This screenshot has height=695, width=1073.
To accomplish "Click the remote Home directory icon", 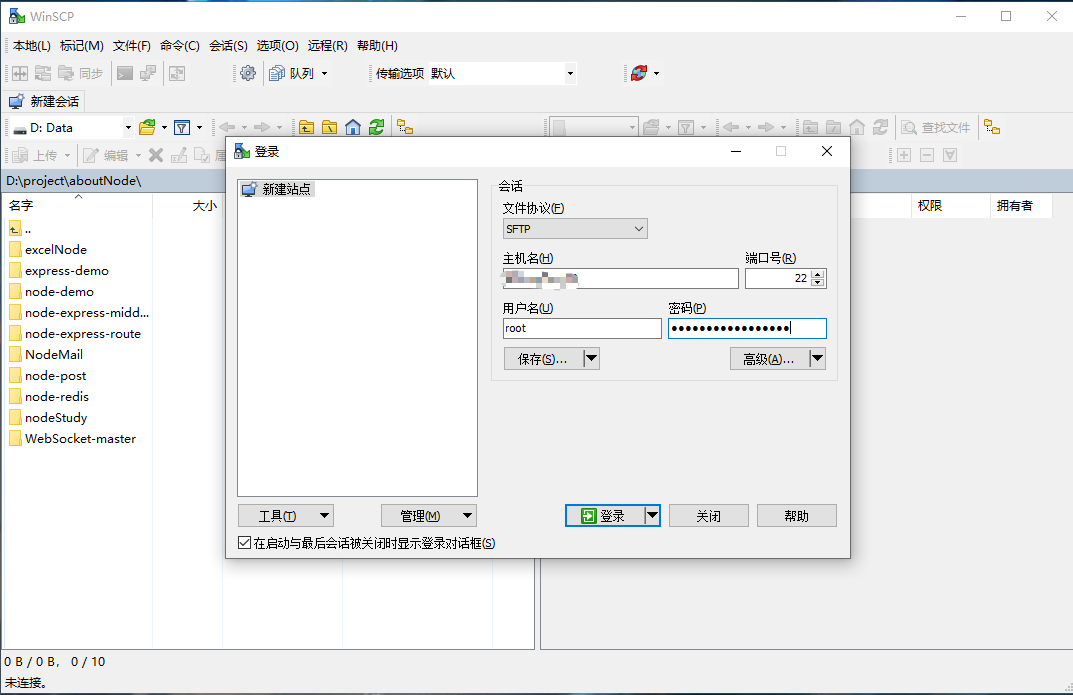I will point(857,127).
